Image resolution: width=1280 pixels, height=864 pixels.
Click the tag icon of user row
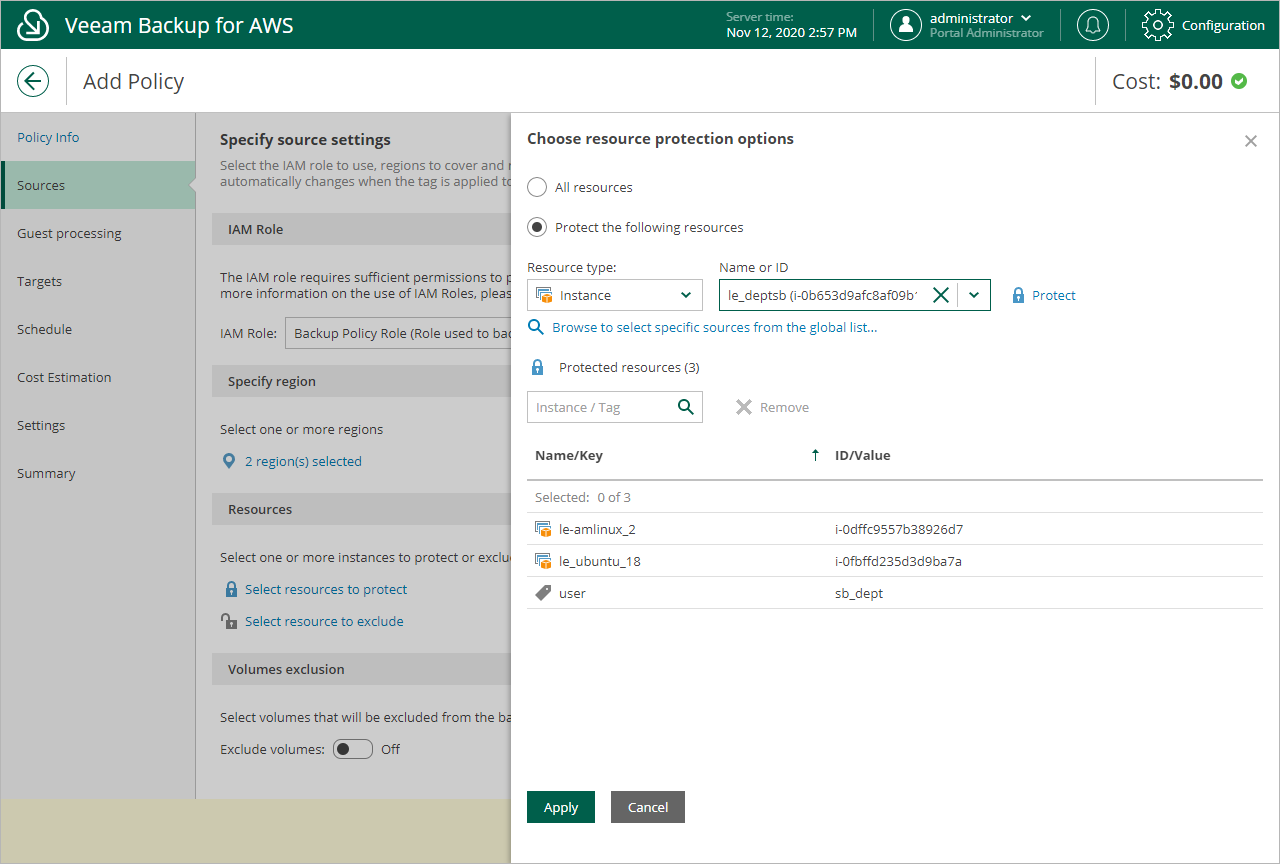(543, 593)
